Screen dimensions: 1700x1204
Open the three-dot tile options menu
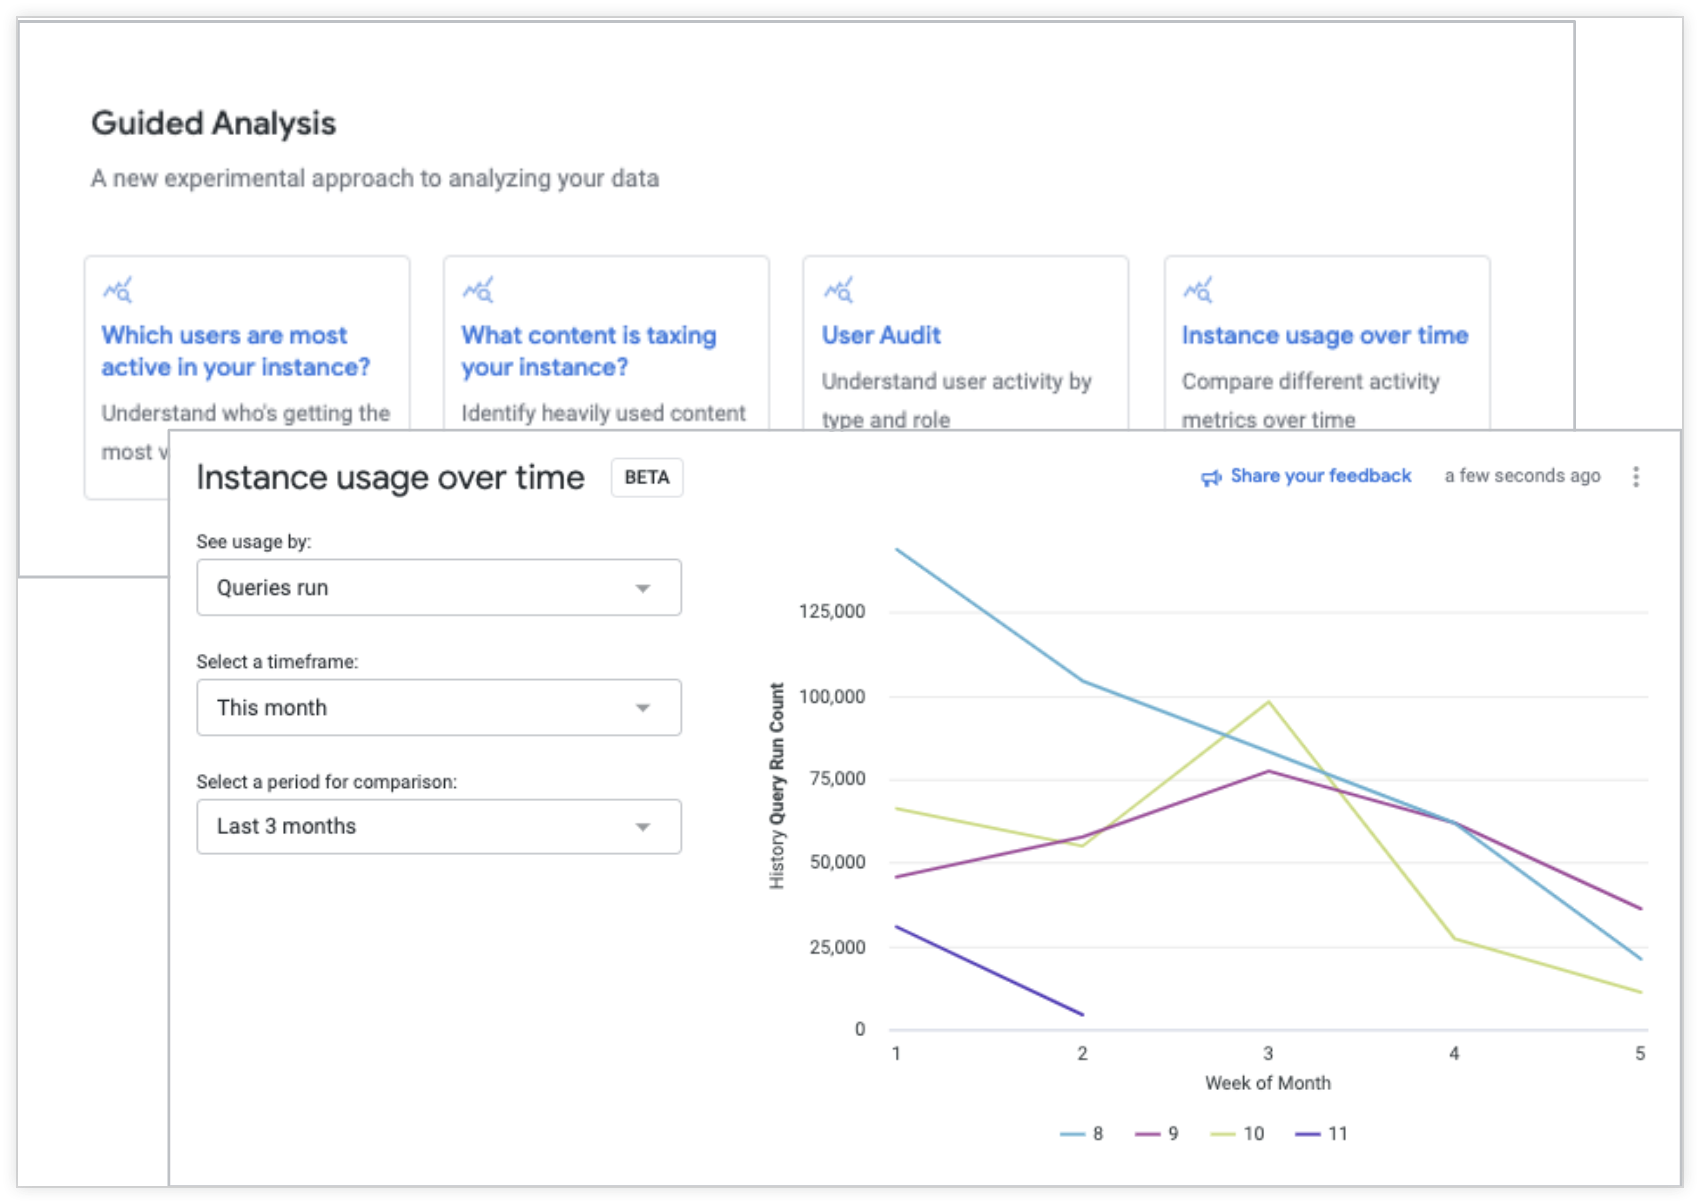[1636, 477]
